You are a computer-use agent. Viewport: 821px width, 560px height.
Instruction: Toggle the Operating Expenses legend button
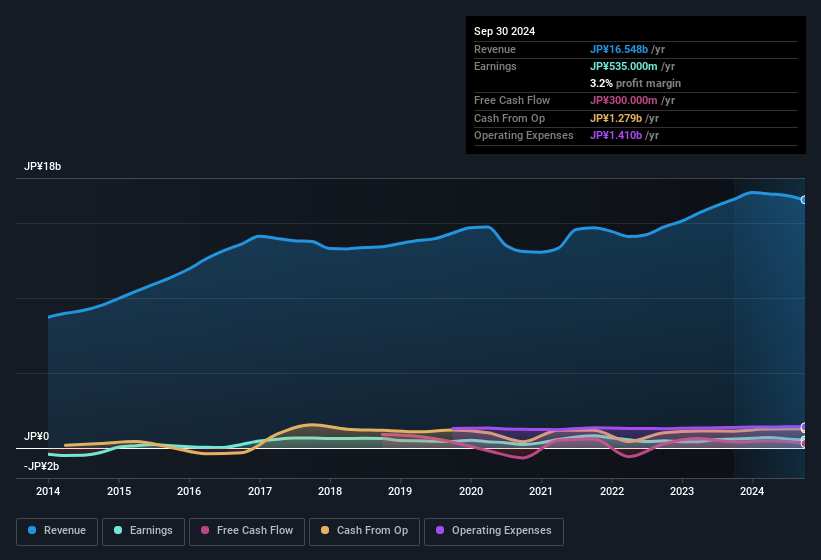(x=494, y=531)
